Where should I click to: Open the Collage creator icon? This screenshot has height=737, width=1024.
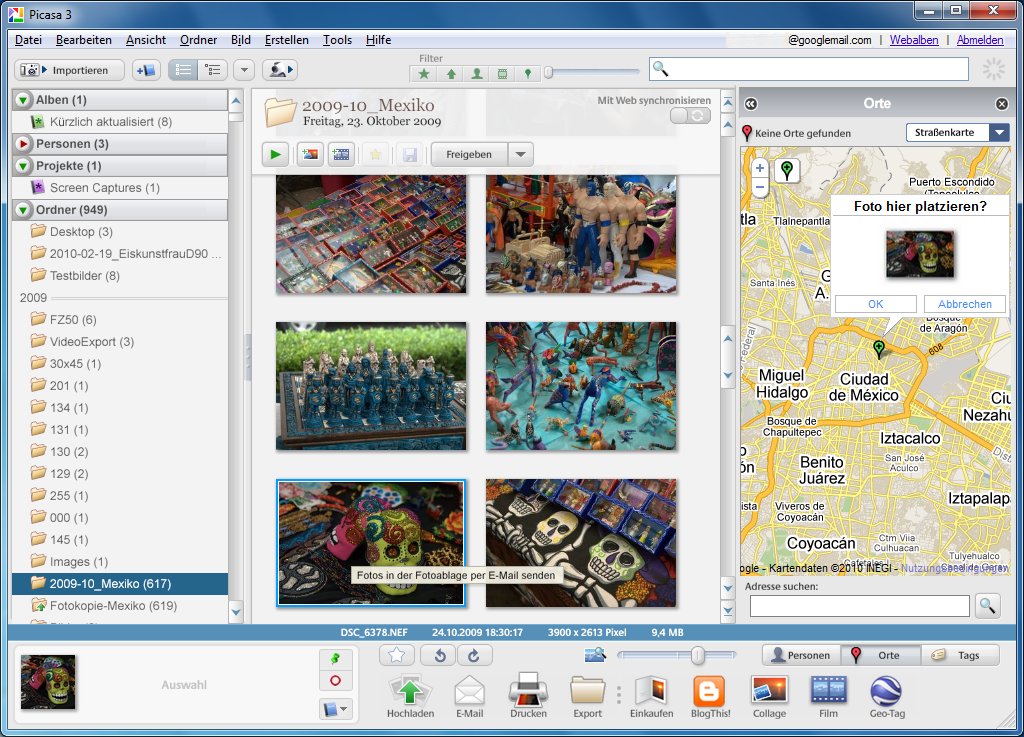click(769, 691)
